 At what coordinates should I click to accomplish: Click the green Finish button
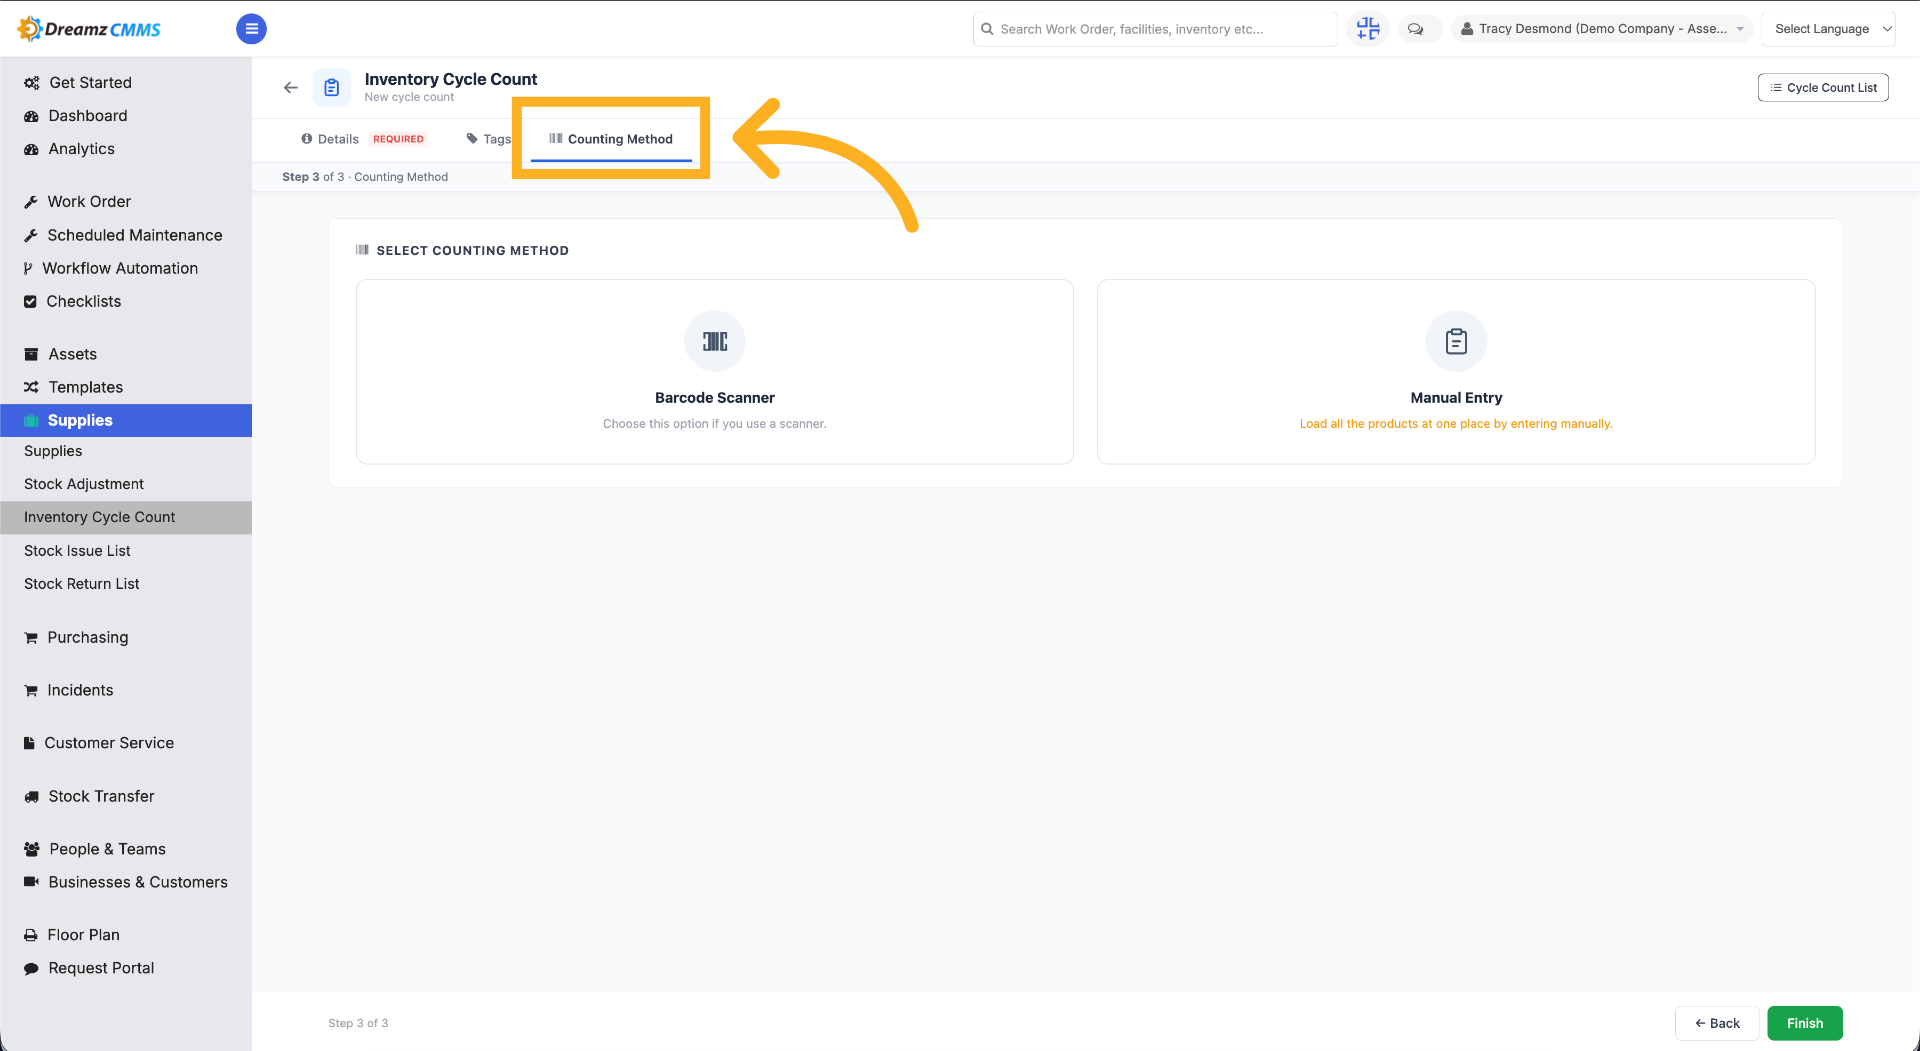tap(1805, 1023)
